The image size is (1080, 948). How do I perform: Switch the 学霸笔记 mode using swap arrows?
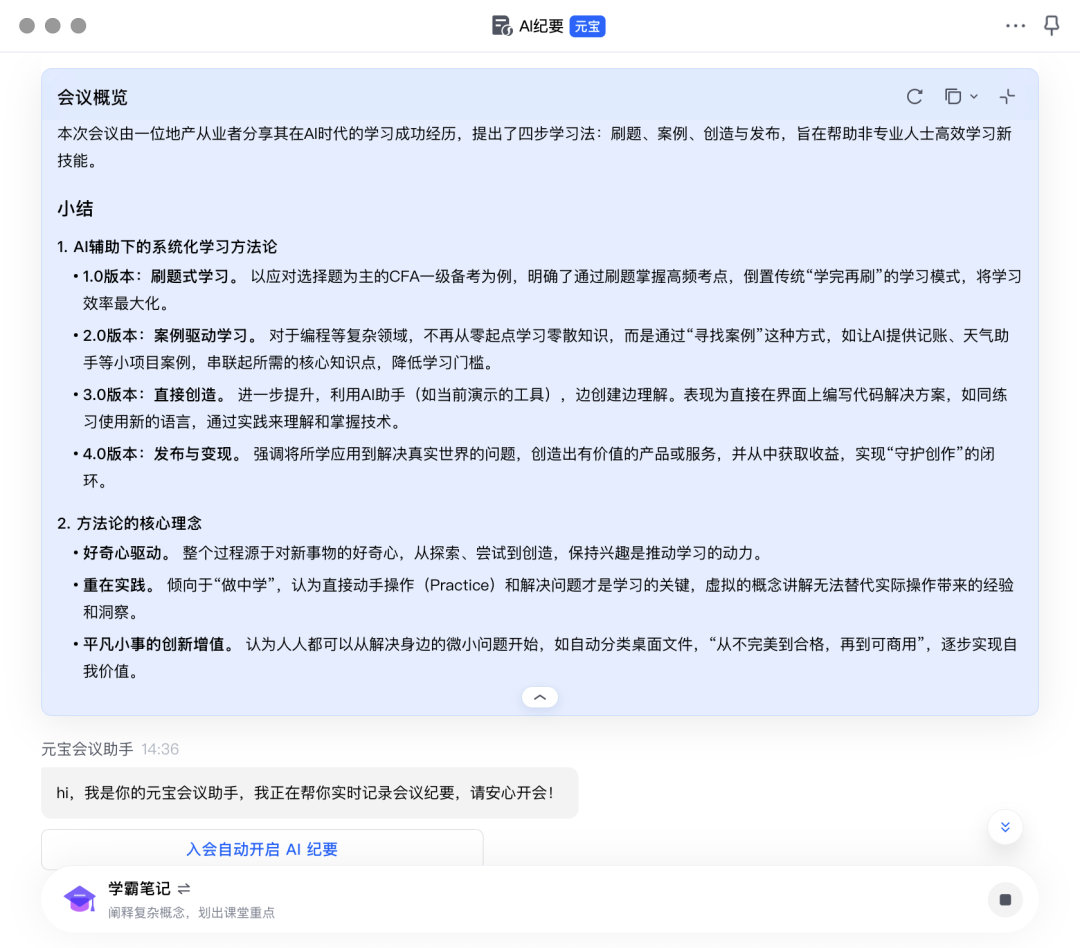tap(184, 889)
